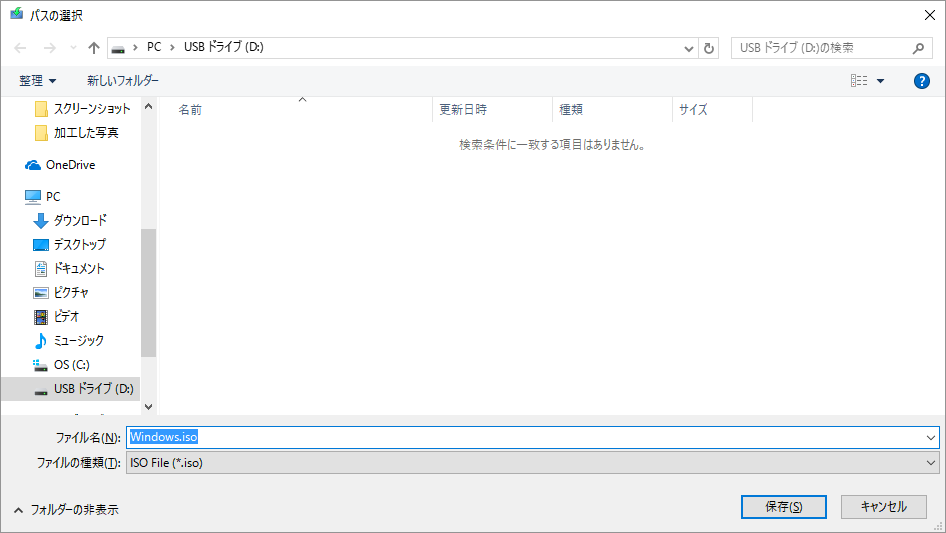Viewport: 946px width, 533px height.
Task: Open the ピクチャ folder
Action: point(61,293)
